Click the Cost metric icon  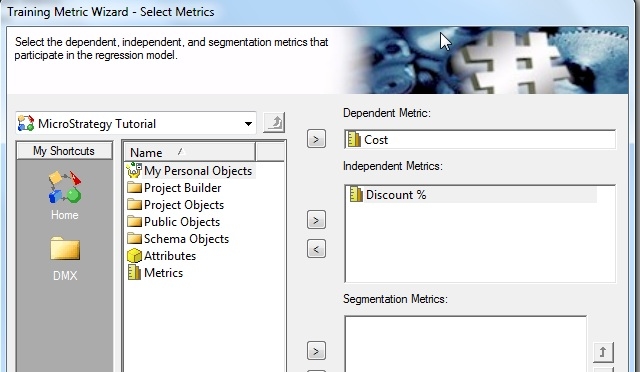coord(354,139)
